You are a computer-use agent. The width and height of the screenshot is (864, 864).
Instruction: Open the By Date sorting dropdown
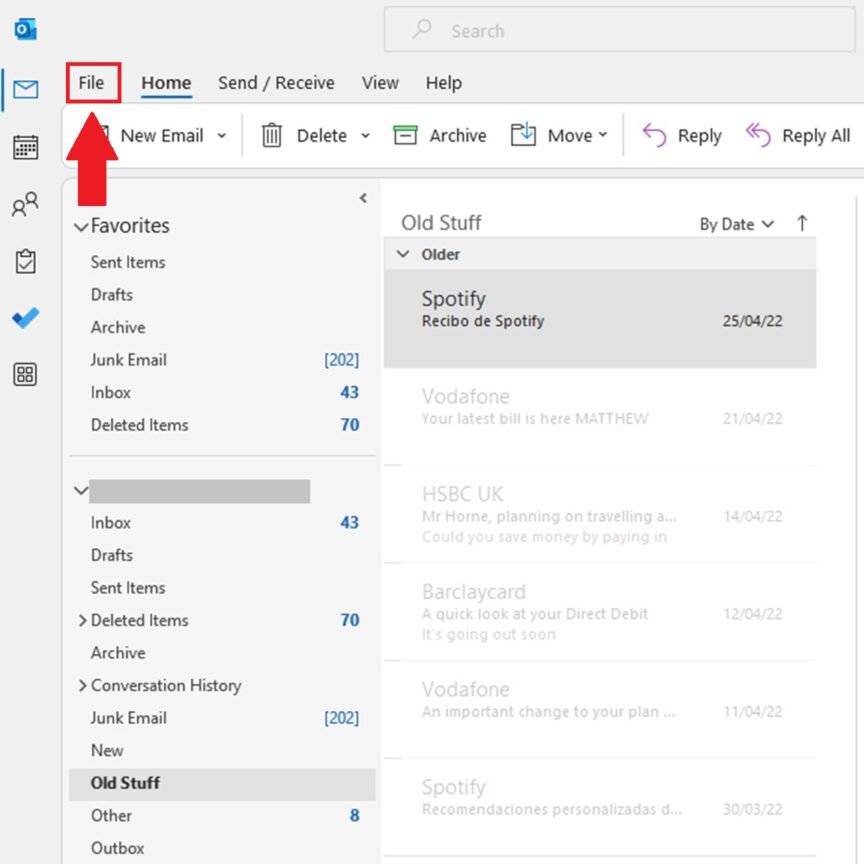tap(735, 224)
